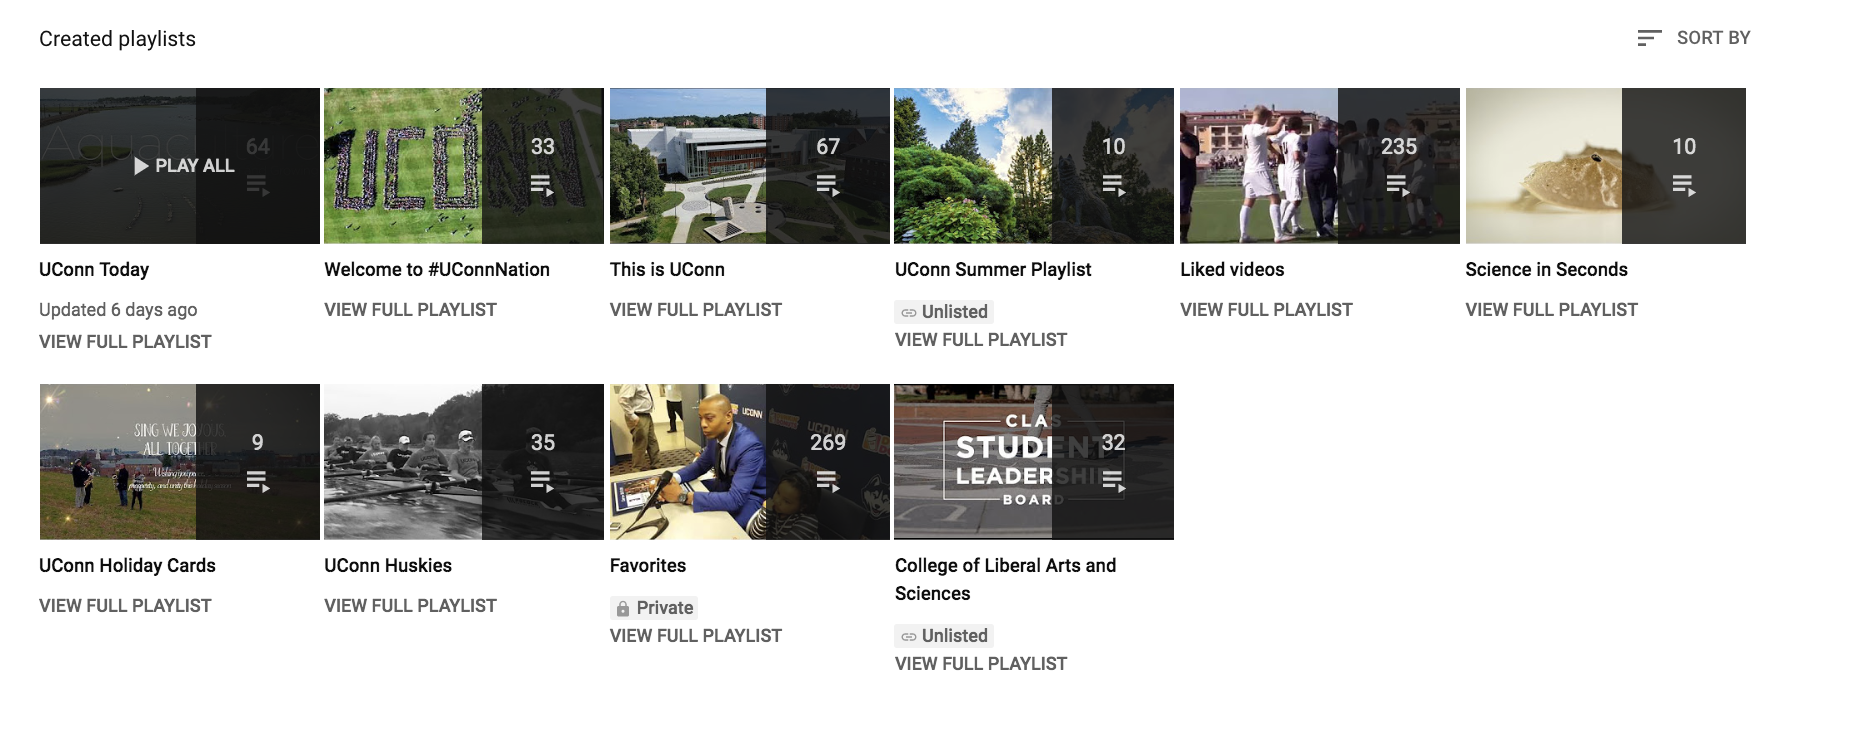Click the lock icon of Favorites' Private badge
This screenshot has height=740, width=1858.
point(623,608)
